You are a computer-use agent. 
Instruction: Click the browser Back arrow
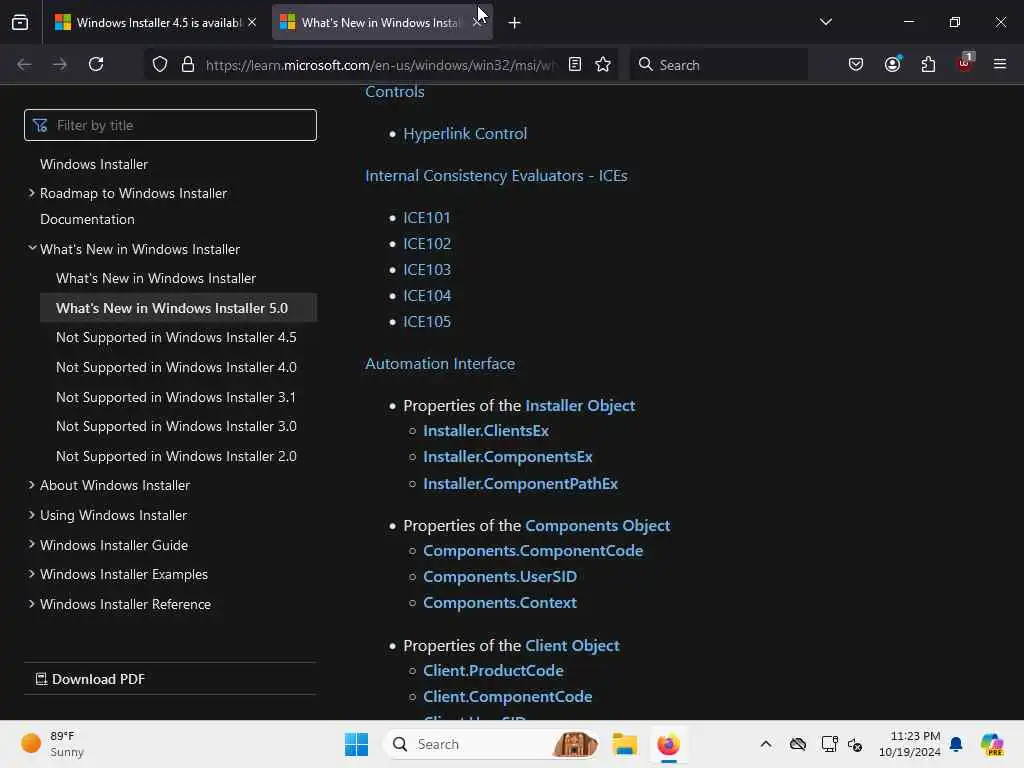tap(24, 64)
